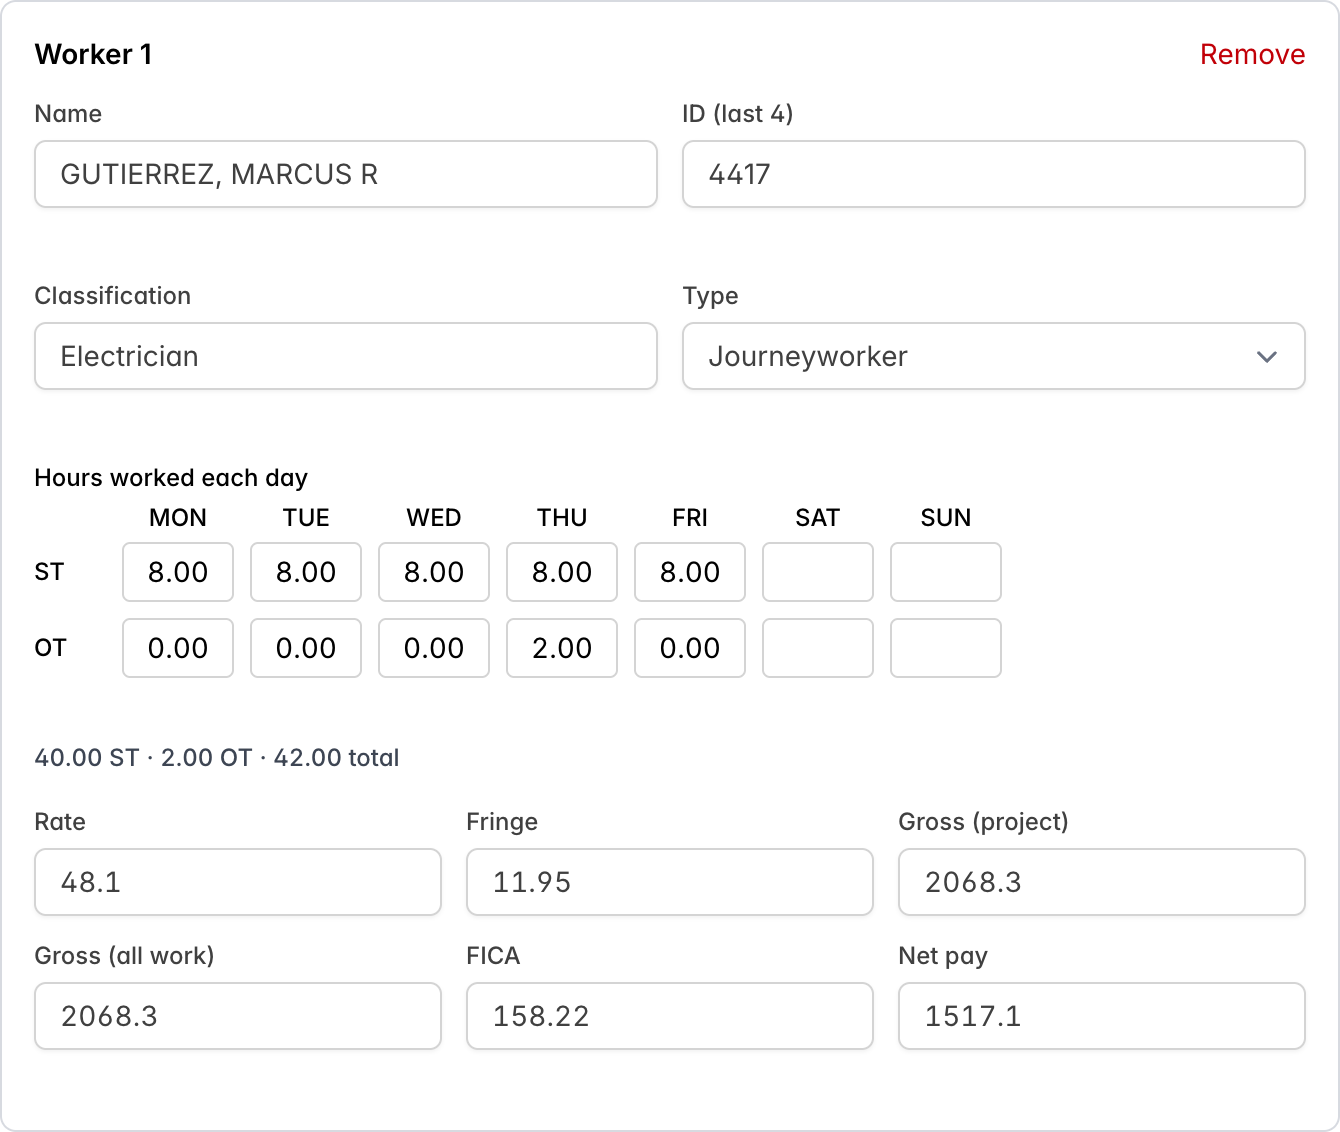Edit the Net pay field
The image size is (1340, 1132).
[1102, 1016]
